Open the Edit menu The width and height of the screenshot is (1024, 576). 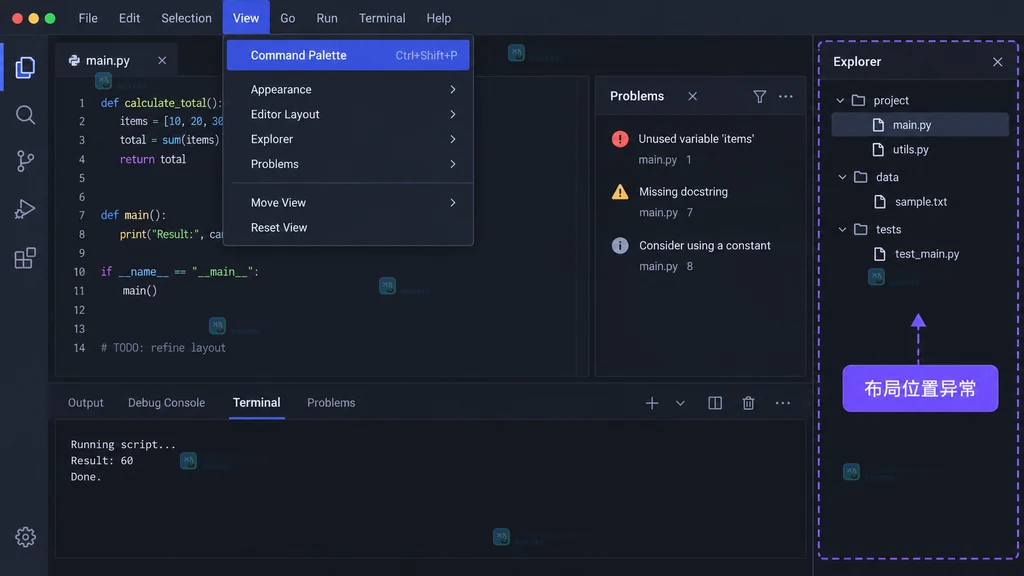pos(129,18)
